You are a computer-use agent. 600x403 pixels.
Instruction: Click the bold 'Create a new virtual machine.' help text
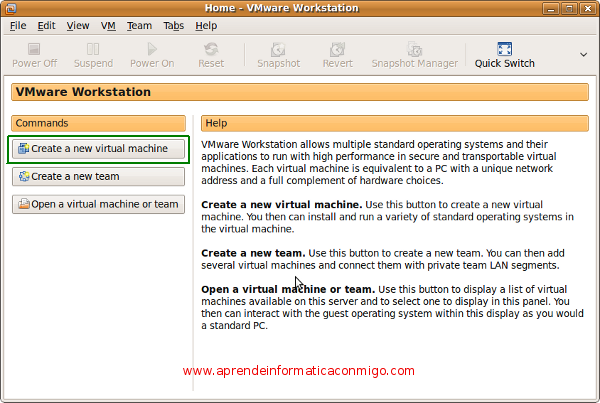tap(282, 205)
